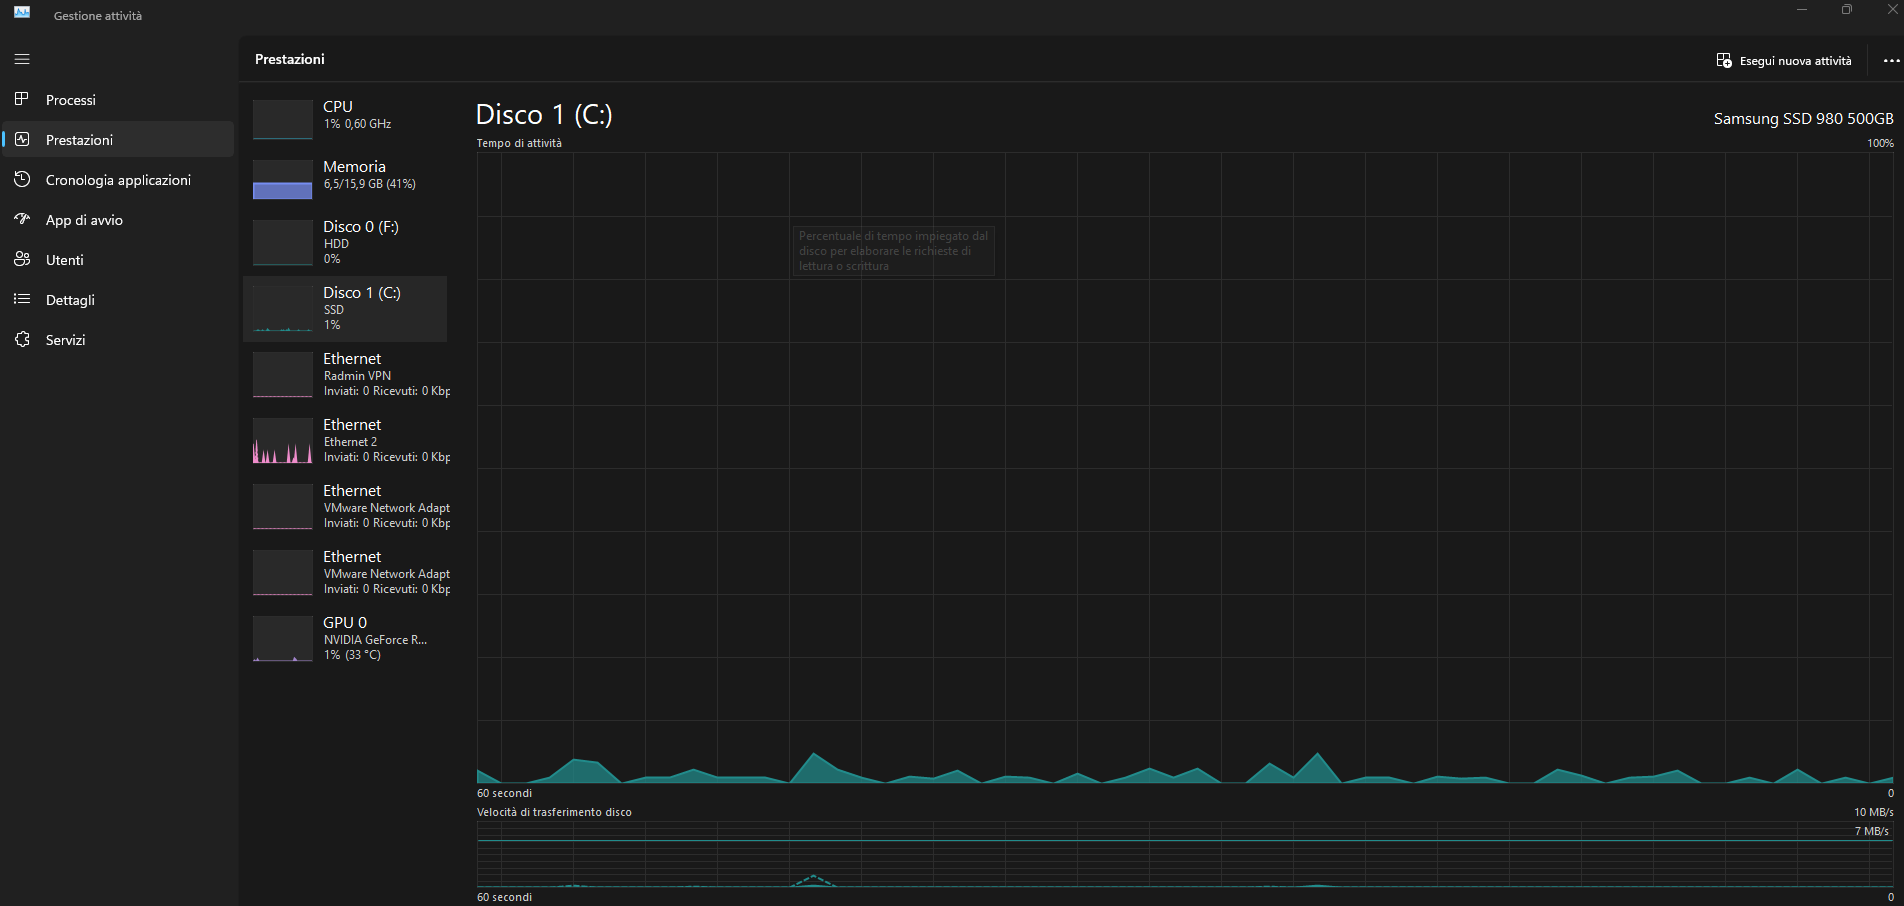1904x906 pixels.
Task: Open Servizi gear icon
Action: pyautogui.click(x=22, y=339)
